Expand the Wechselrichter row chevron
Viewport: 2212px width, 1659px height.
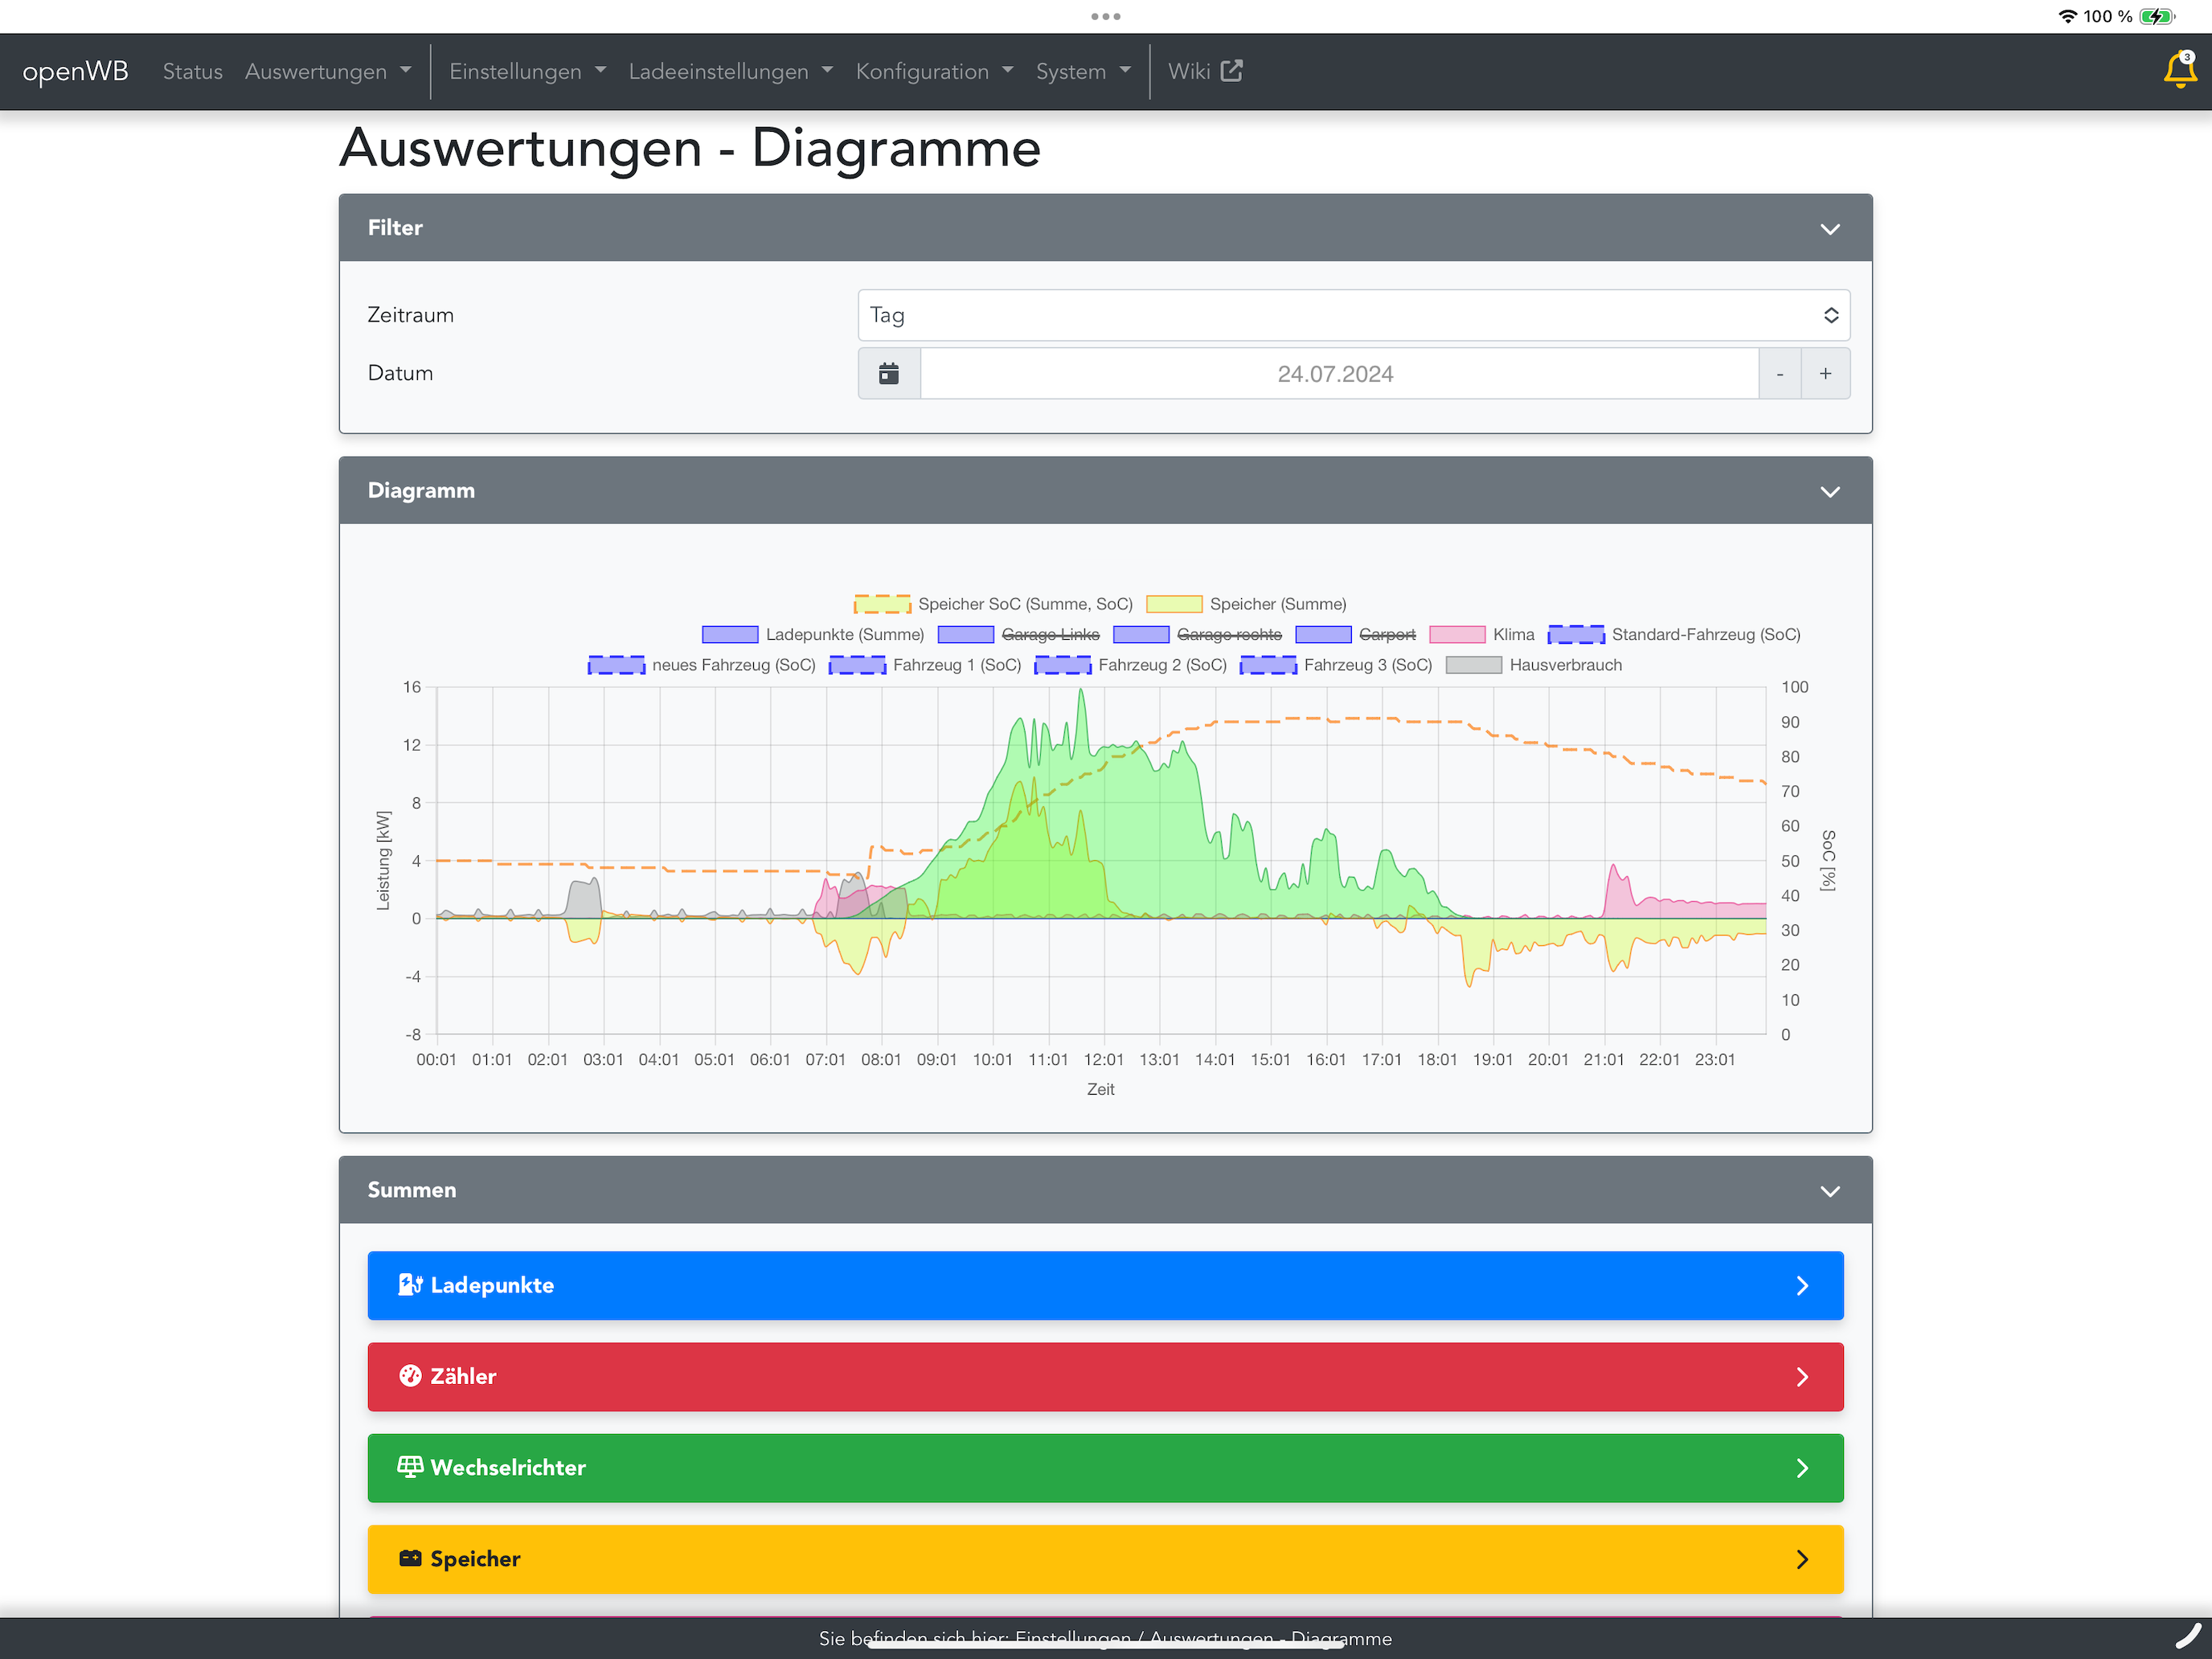1802,1467
